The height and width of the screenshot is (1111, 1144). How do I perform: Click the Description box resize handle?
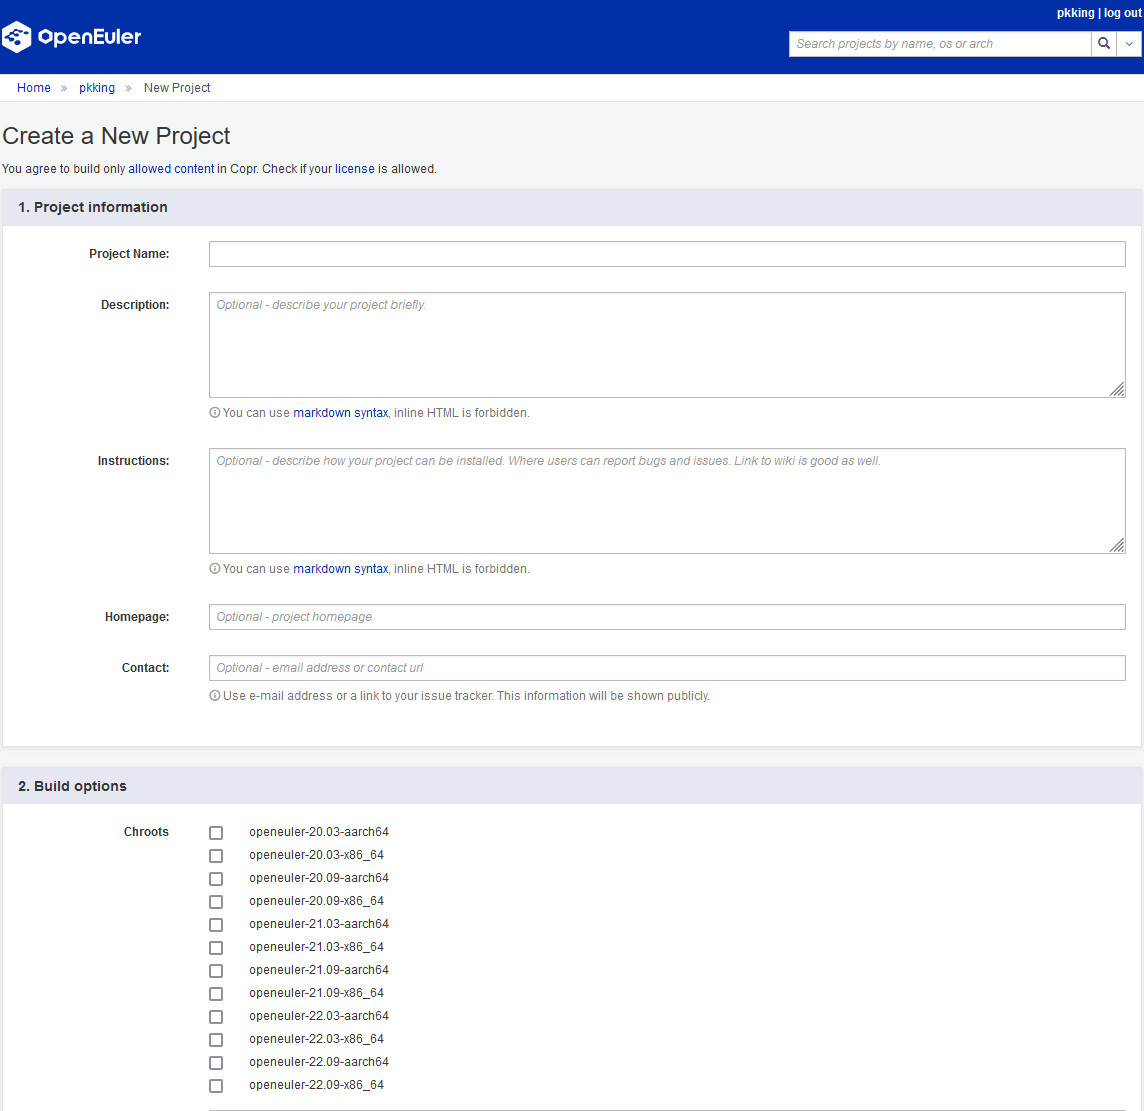click(x=1117, y=389)
